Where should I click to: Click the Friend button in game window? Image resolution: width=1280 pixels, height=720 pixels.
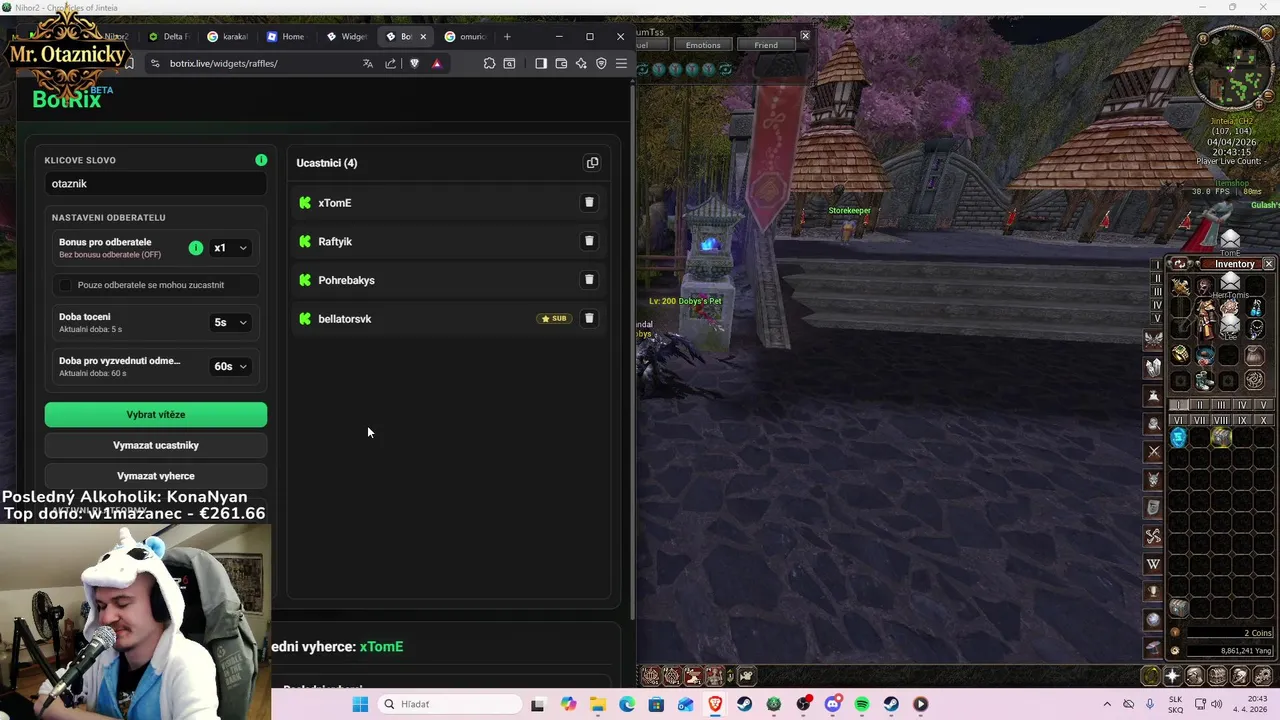tap(766, 45)
